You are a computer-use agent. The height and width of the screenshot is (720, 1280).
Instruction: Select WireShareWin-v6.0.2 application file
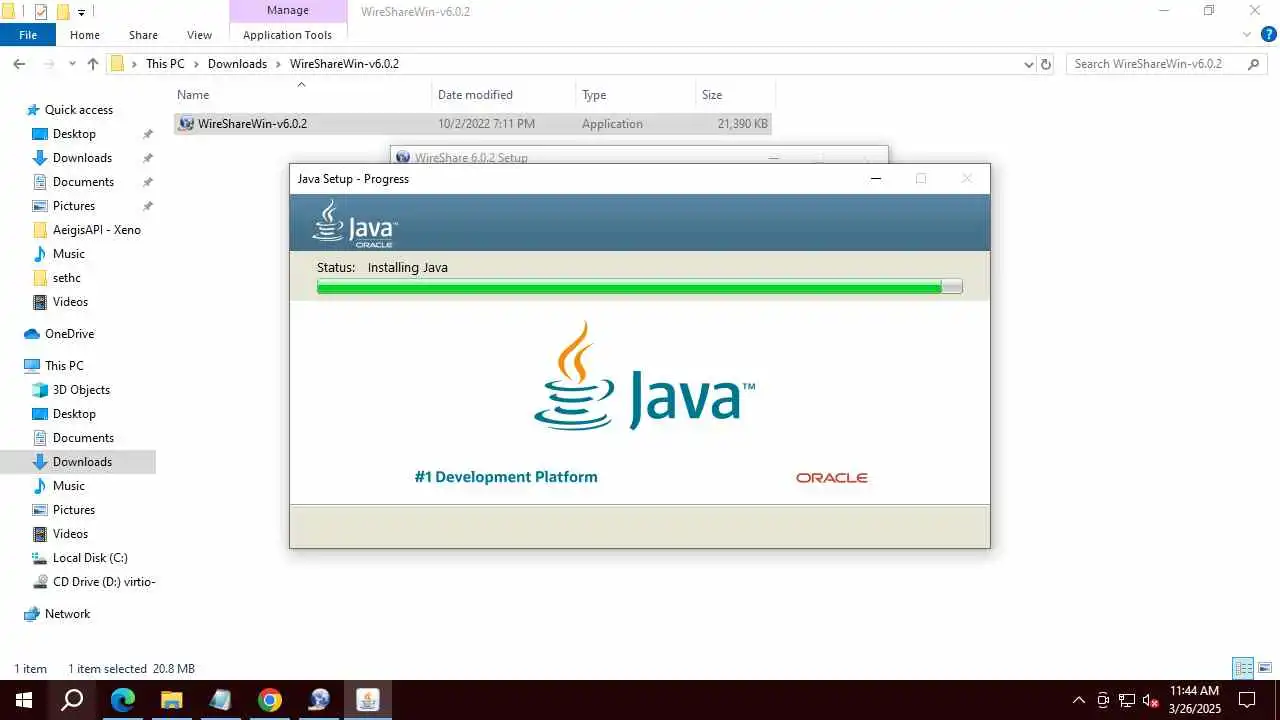point(472,124)
